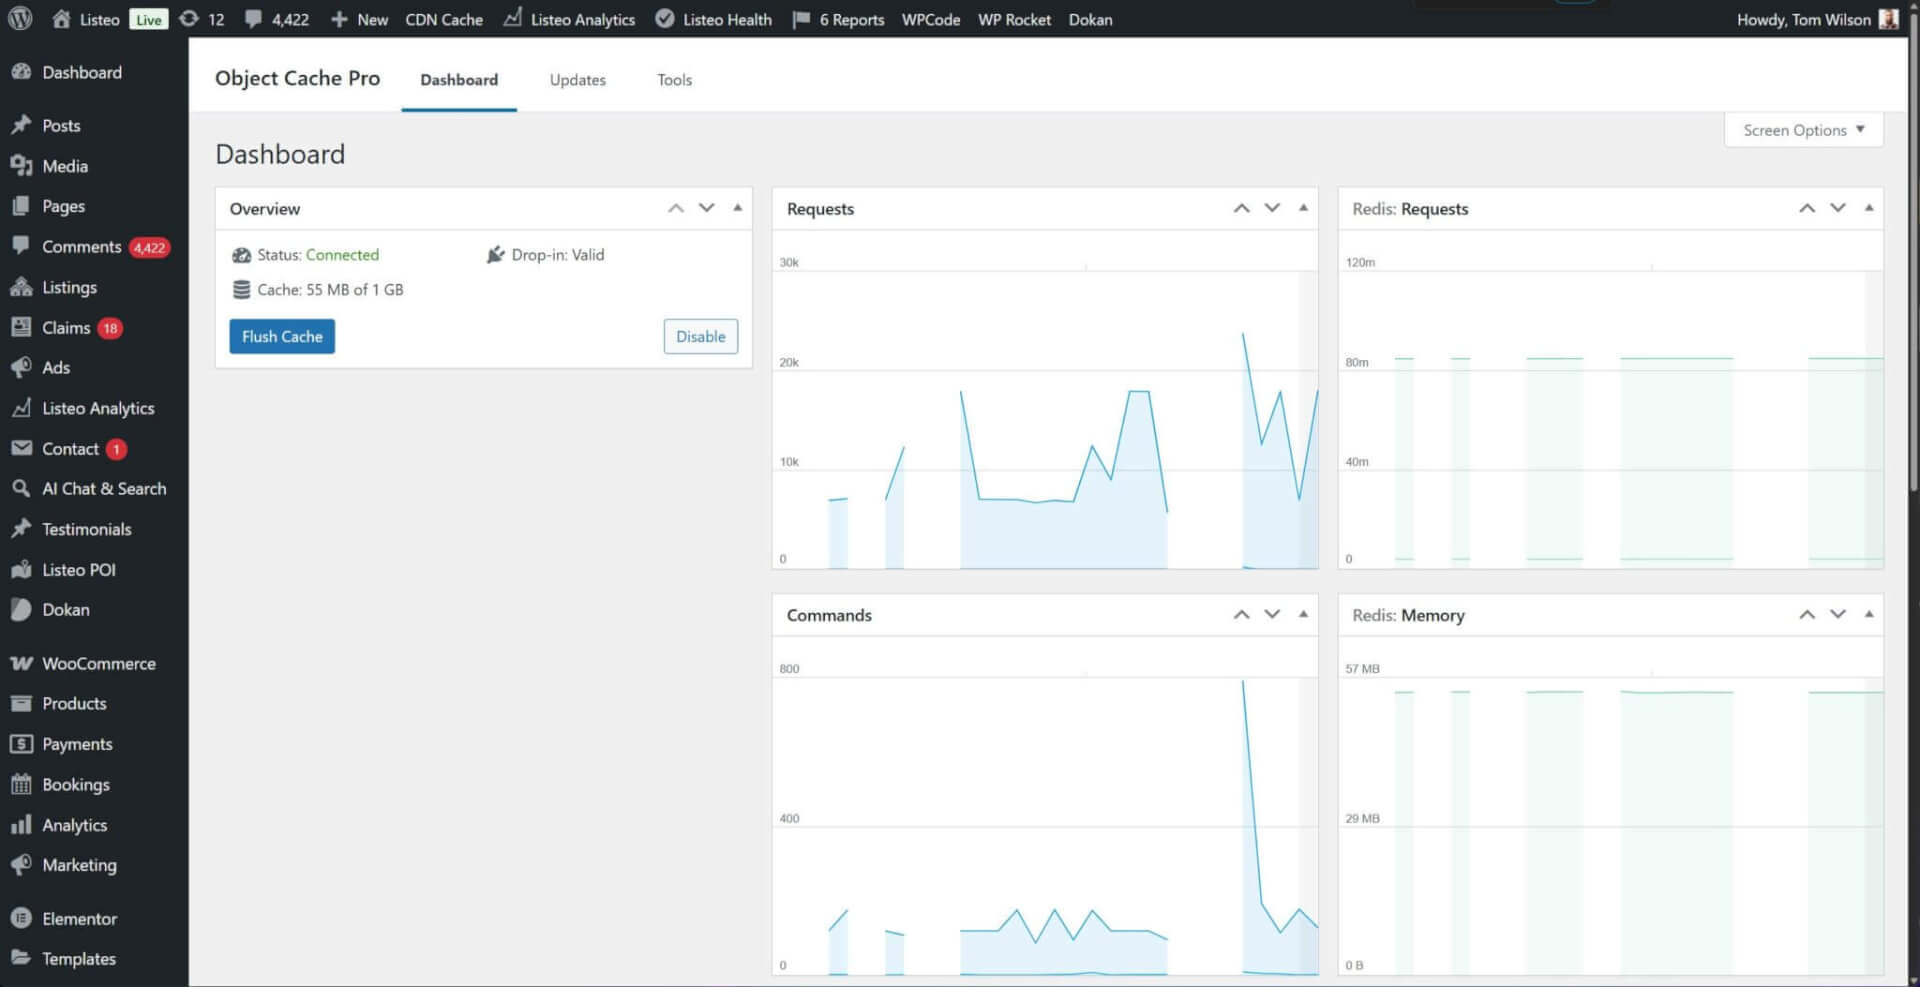The image size is (1920, 987).
Task: Open the comments bubble icon showing 4,422
Action: [x=254, y=19]
